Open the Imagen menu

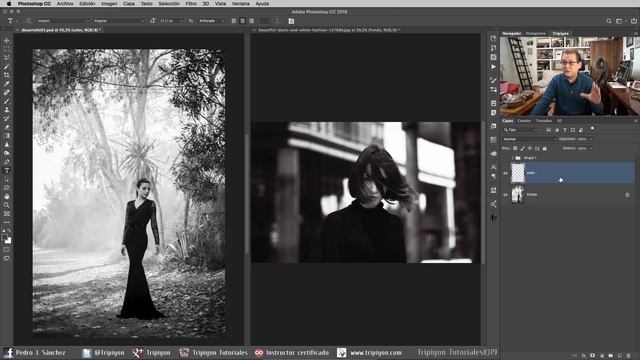tap(109, 4)
